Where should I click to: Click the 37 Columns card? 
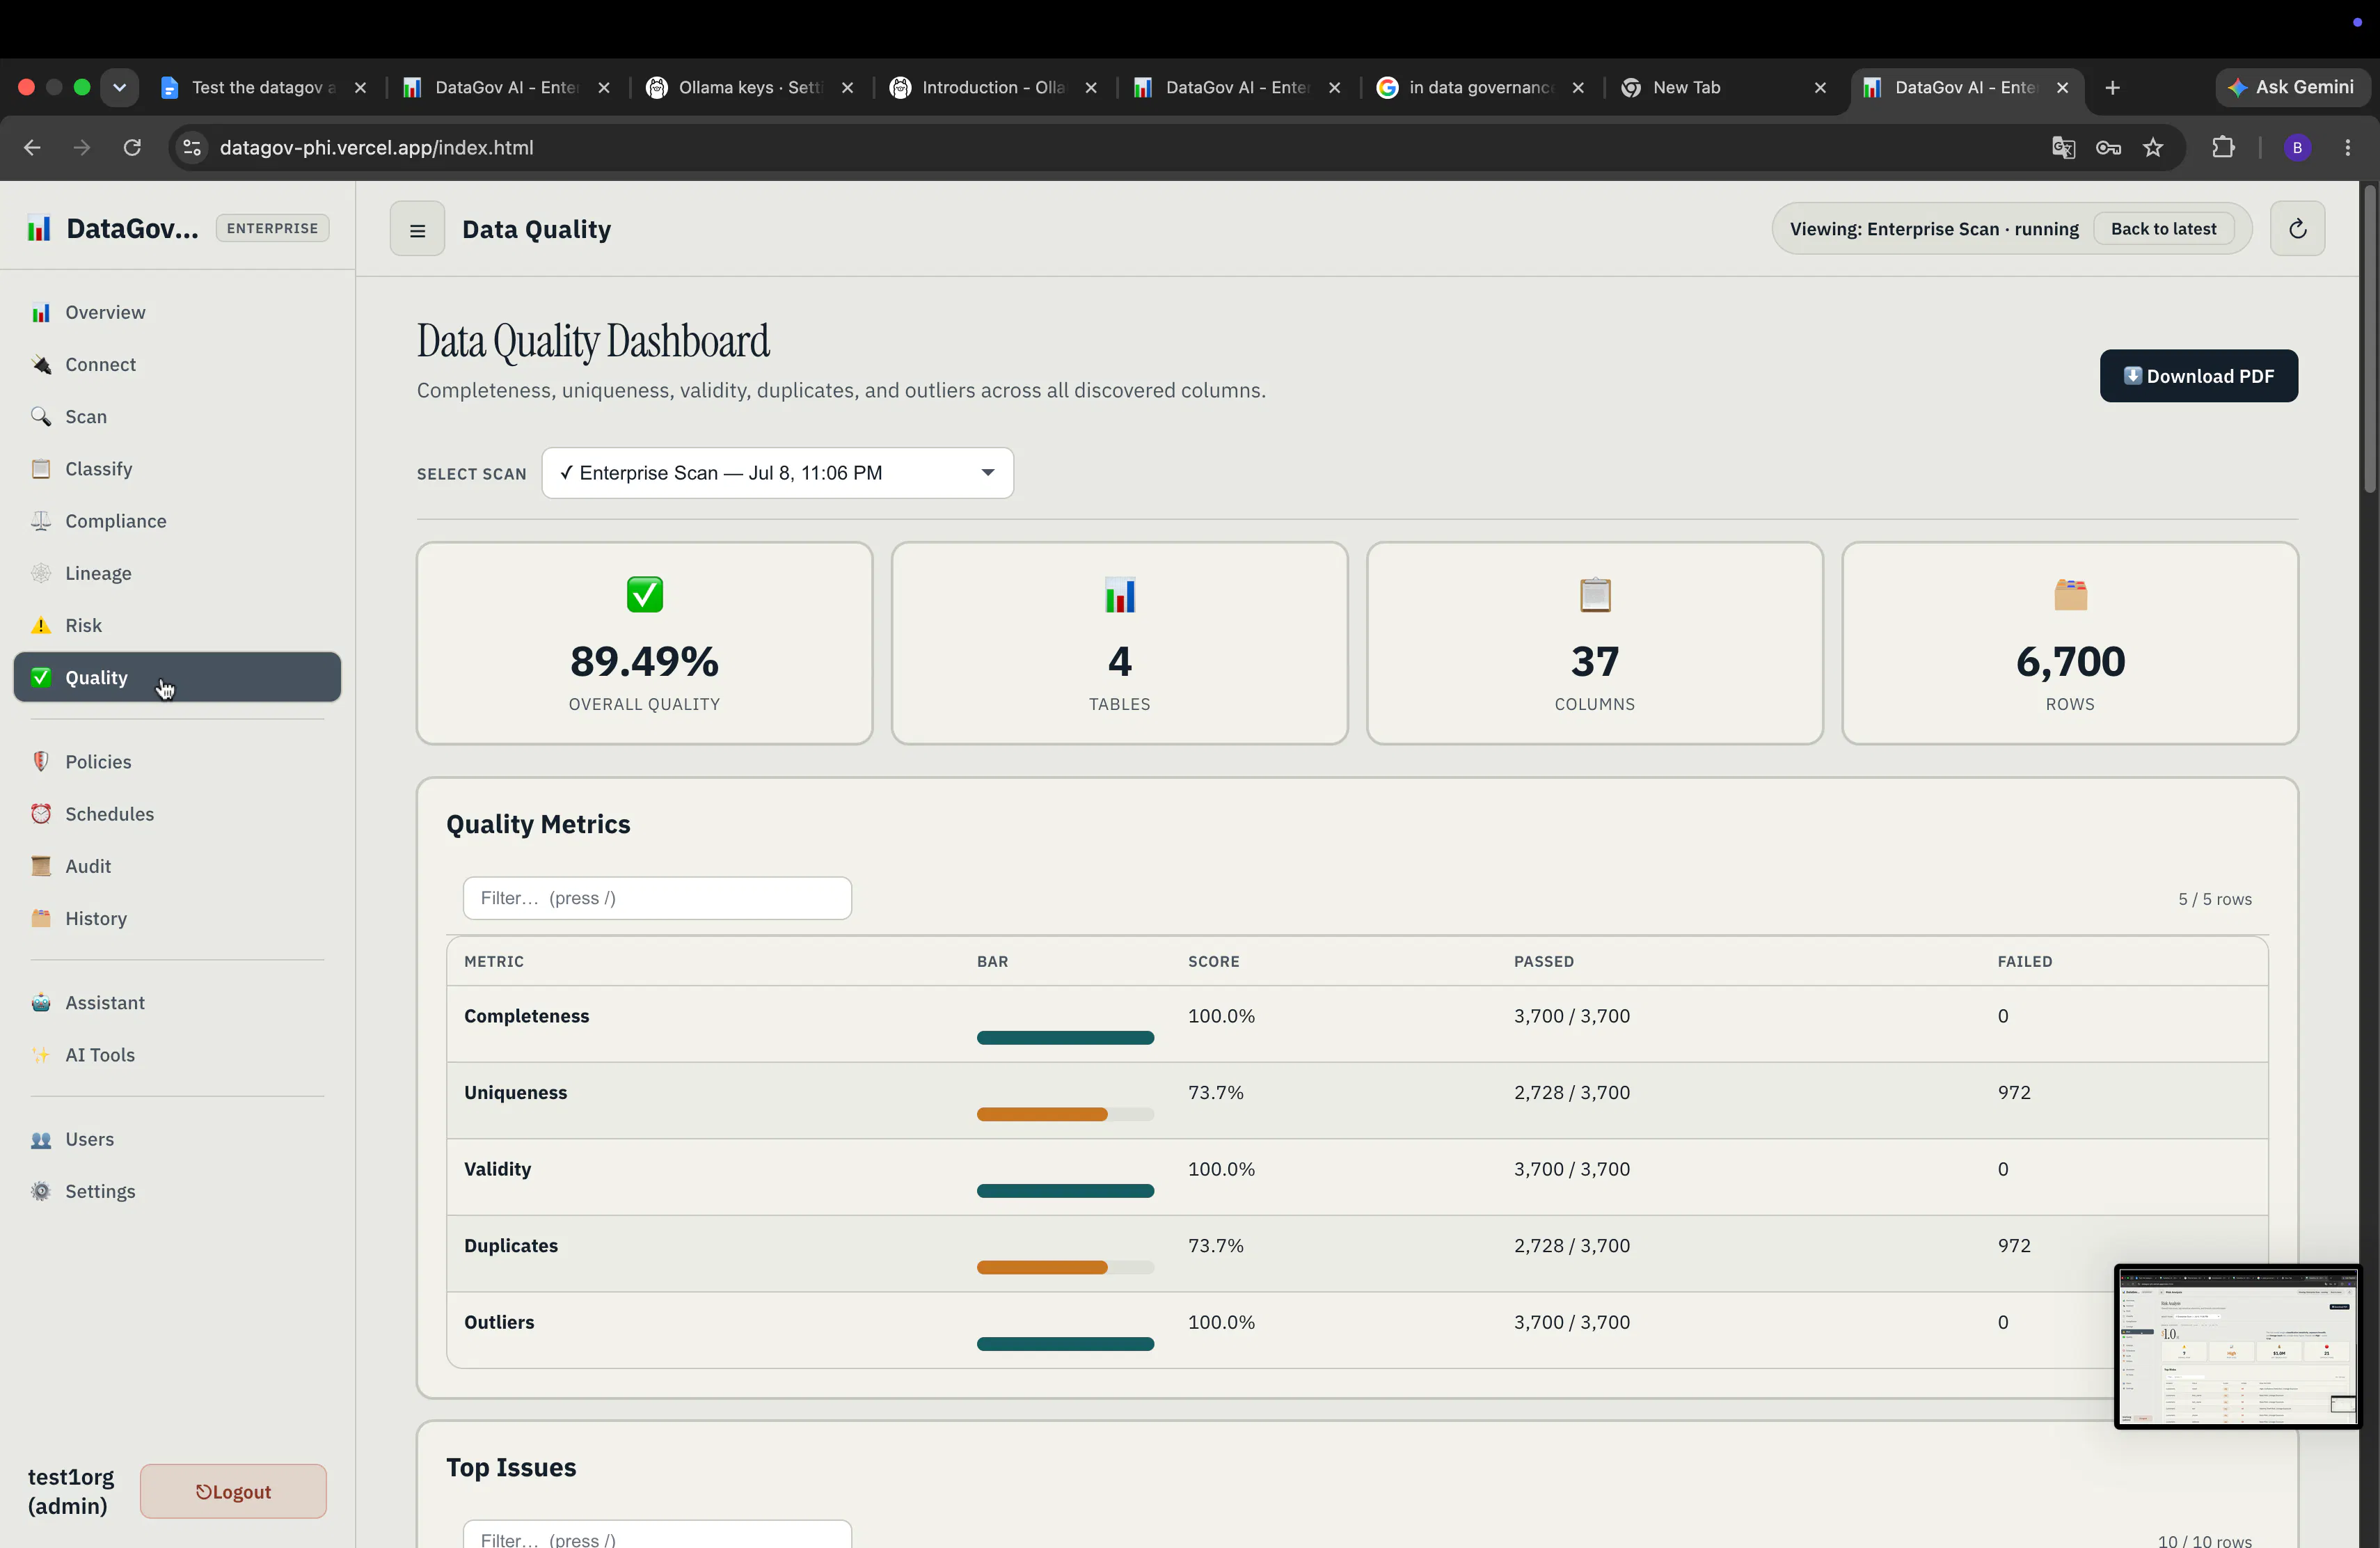[x=1594, y=643]
